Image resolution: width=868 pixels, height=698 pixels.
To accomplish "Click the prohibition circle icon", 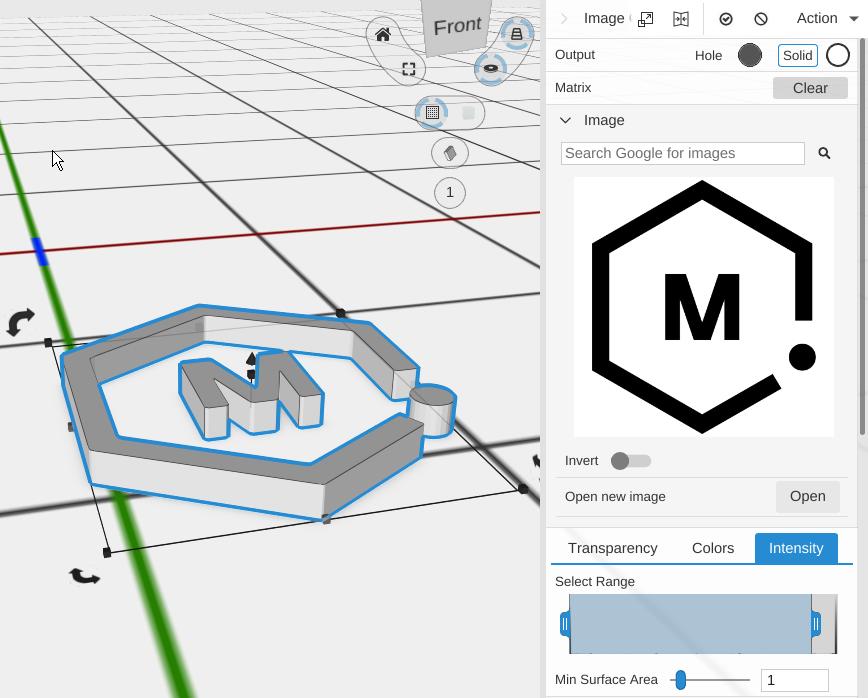I will [x=761, y=19].
